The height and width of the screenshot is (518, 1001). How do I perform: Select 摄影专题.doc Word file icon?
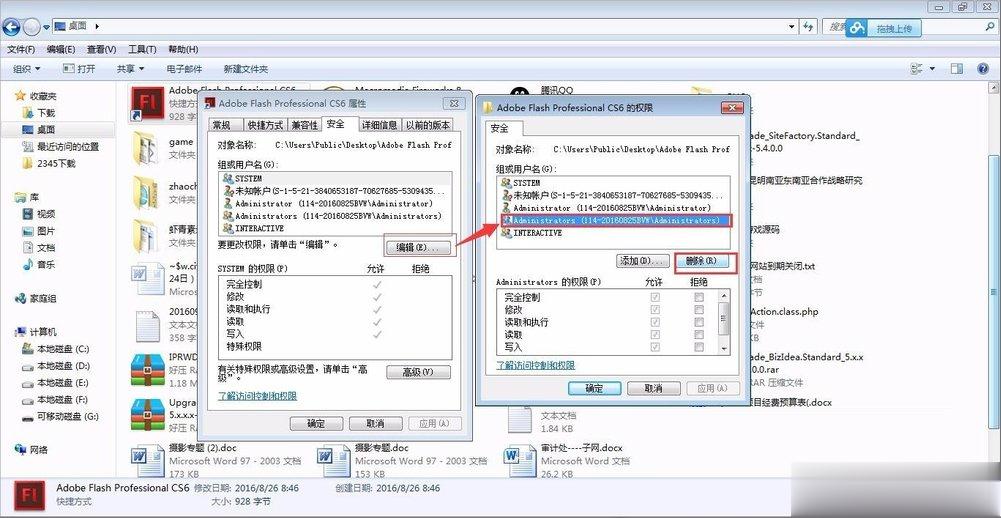pos(334,461)
